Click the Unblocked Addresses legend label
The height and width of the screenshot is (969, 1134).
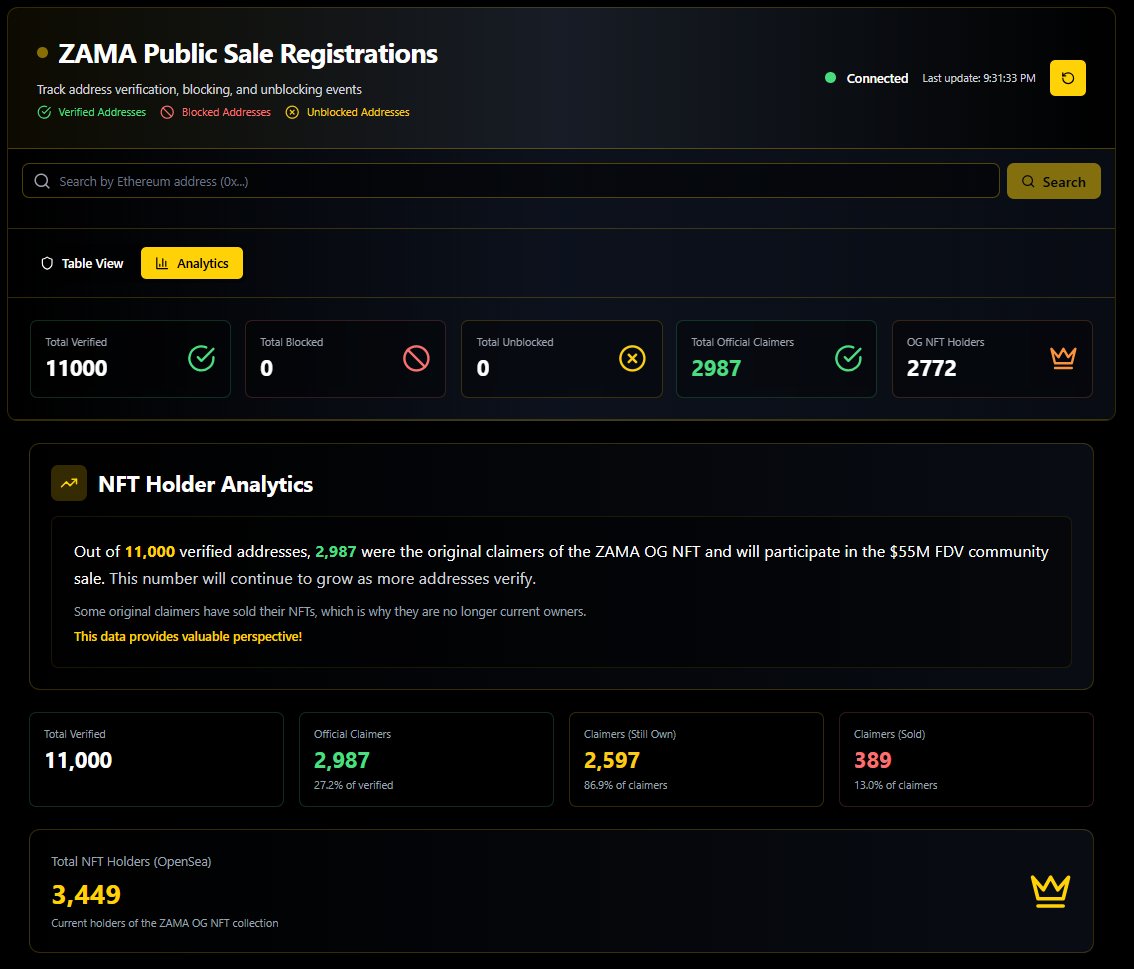point(358,112)
